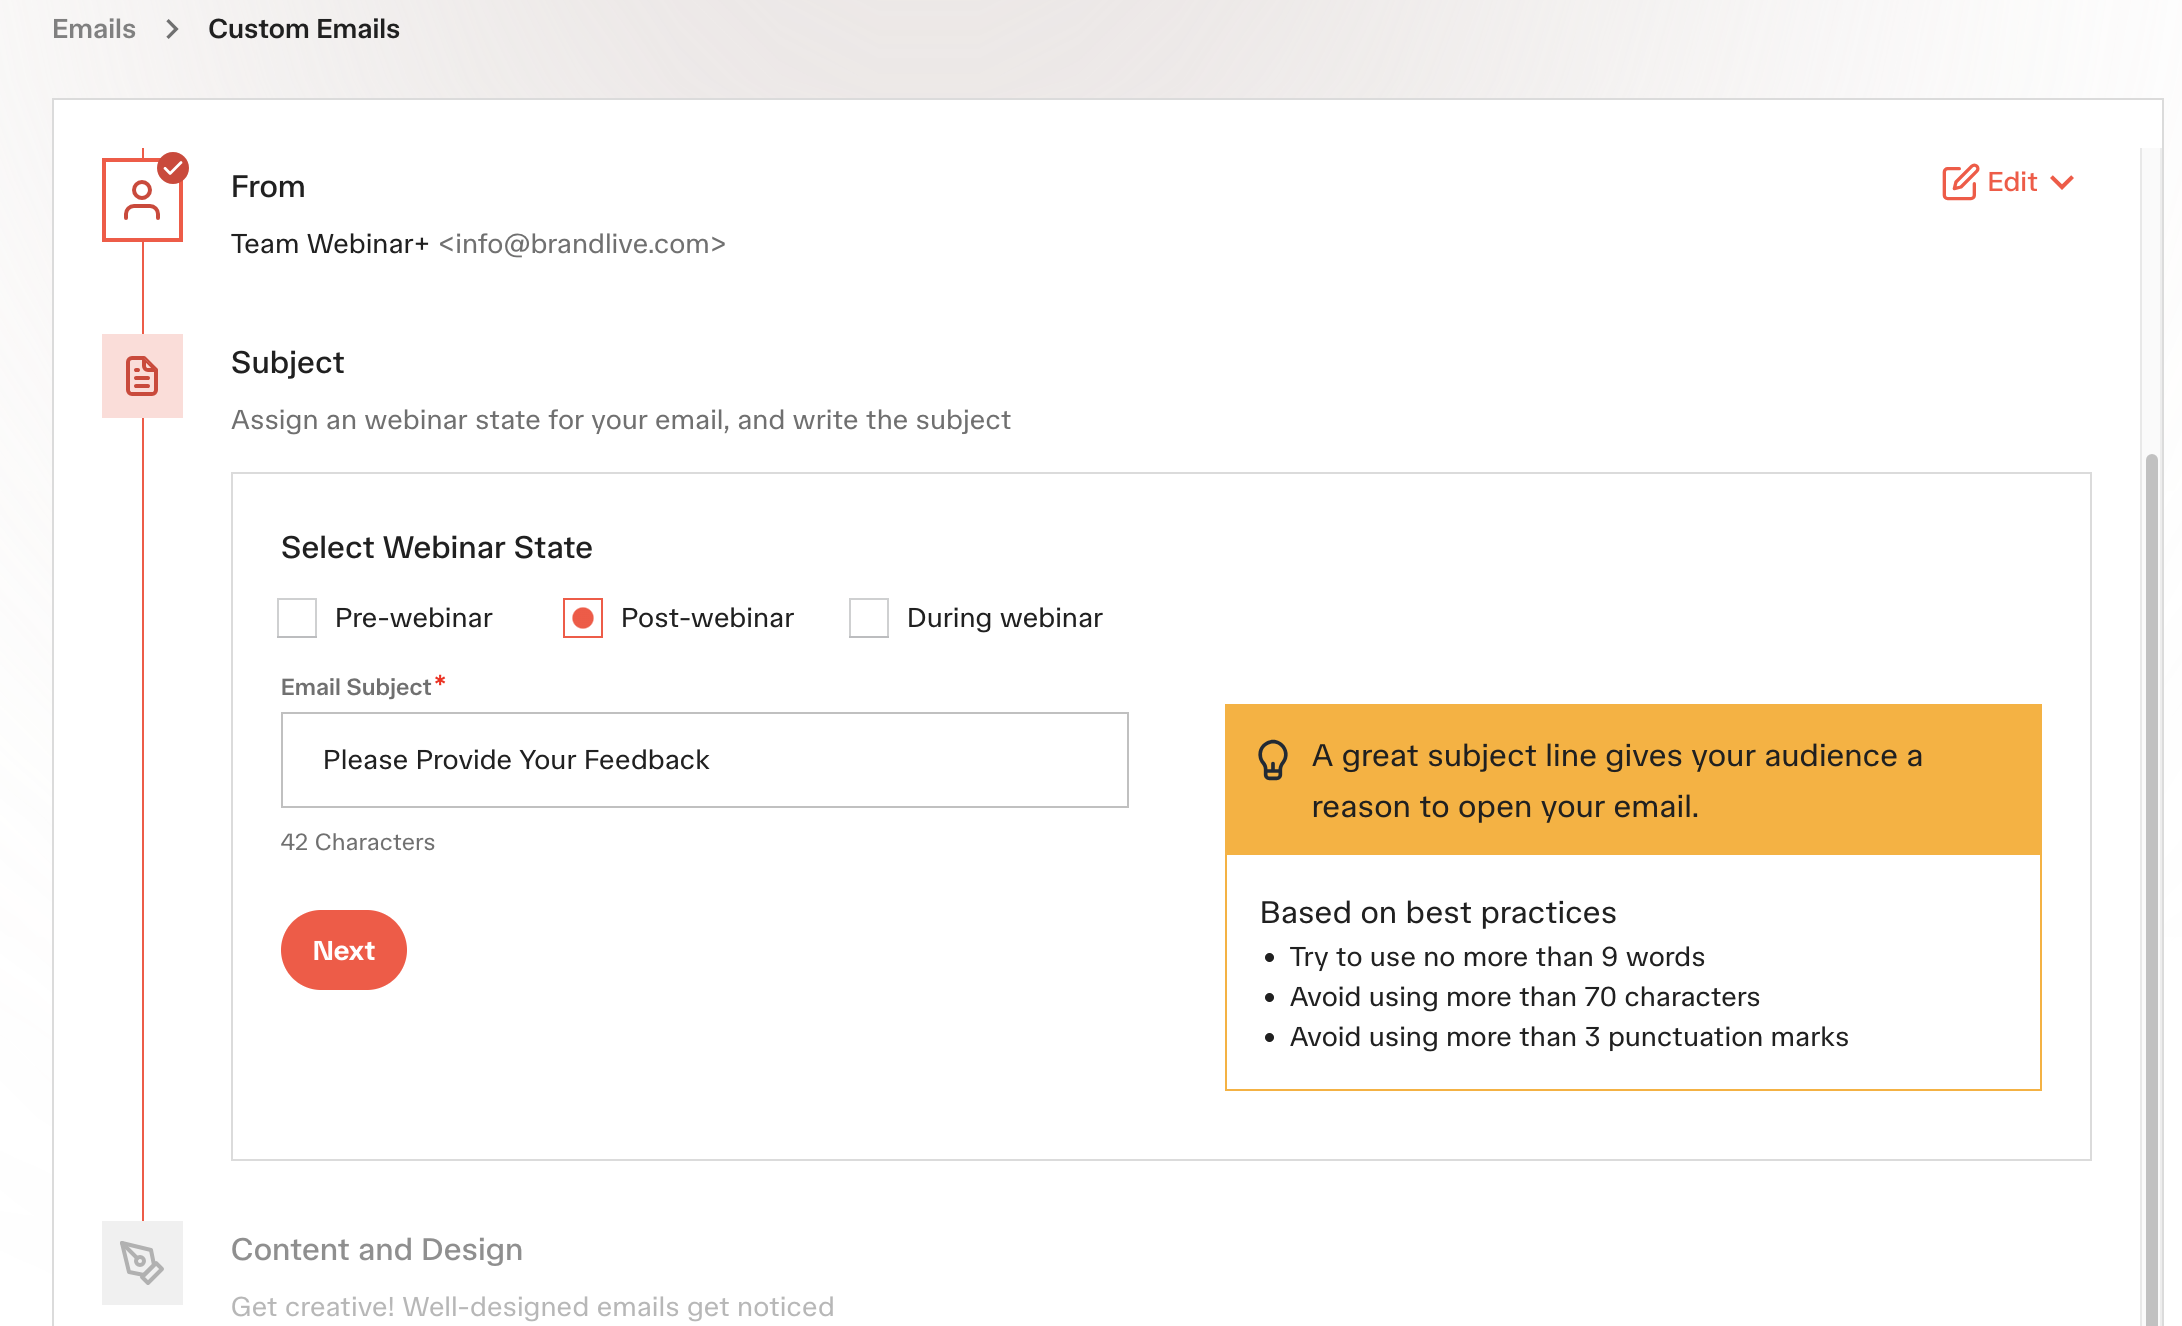
Task: Click the Based on best practices heading
Action: tap(1438, 913)
